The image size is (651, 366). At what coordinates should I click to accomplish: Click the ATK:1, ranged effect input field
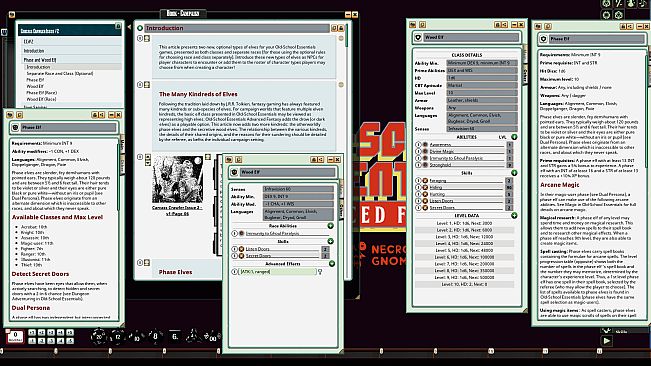278,272
